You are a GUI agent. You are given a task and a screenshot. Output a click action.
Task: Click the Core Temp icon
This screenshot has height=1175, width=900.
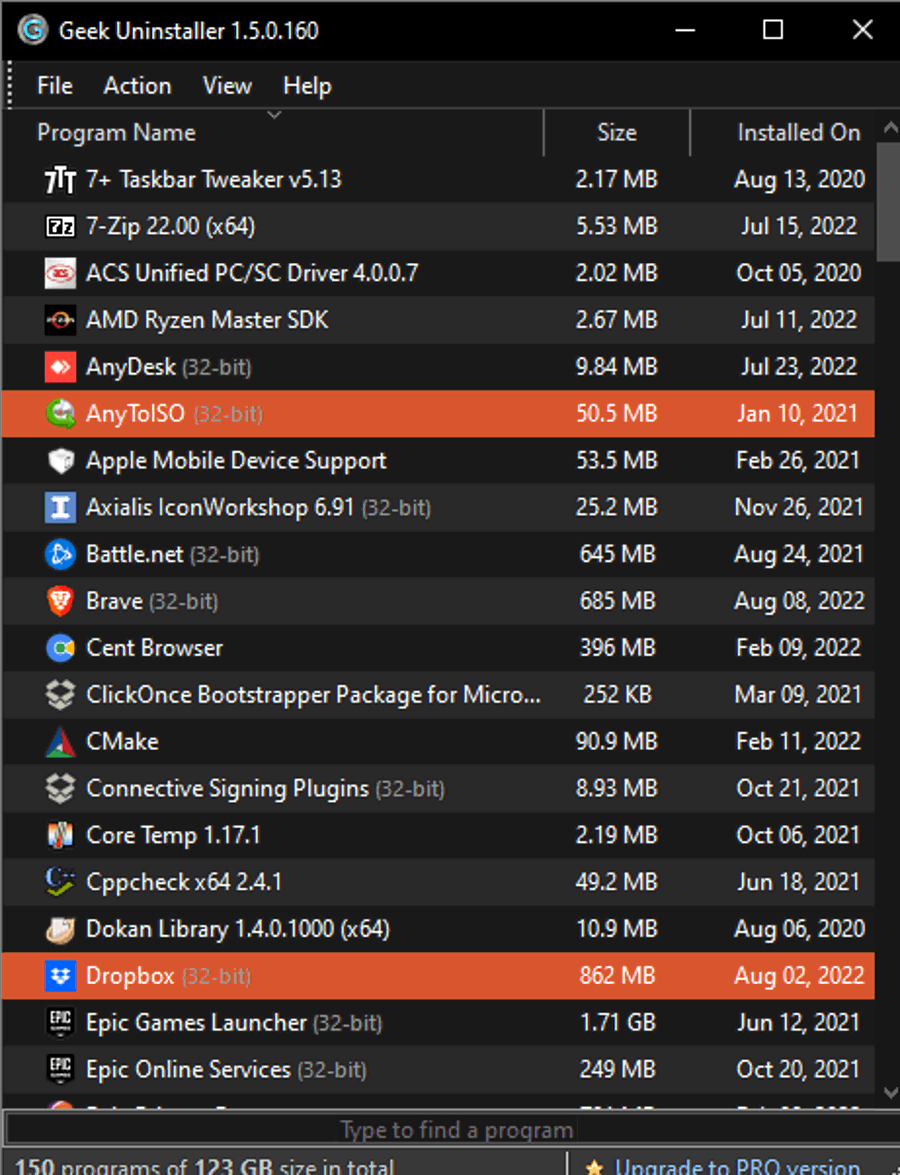[60, 836]
